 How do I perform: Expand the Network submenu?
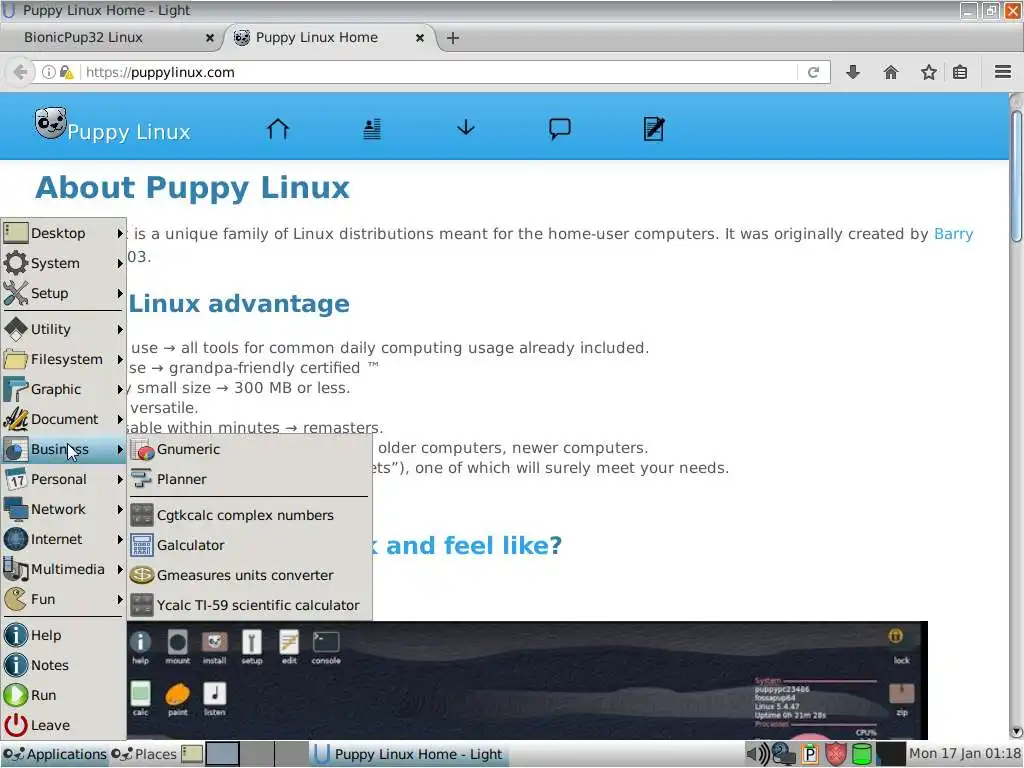coord(63,509)
